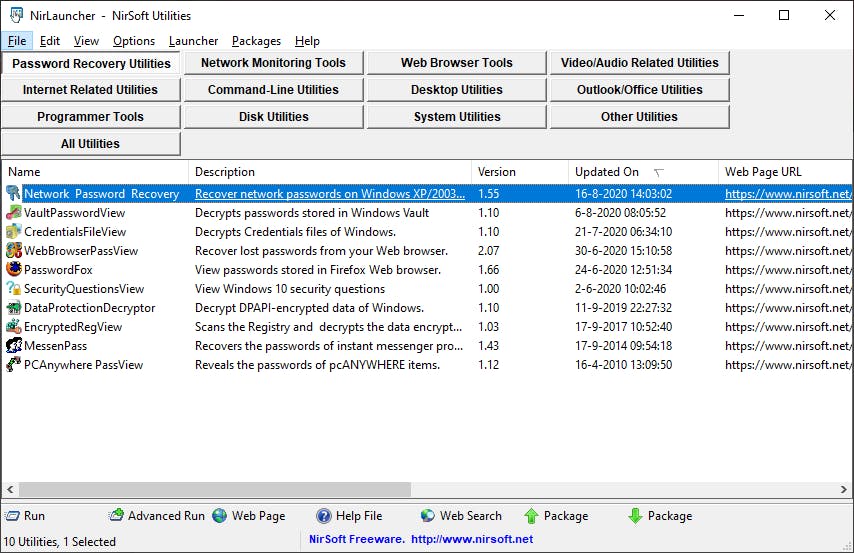Click the WebBrowserPassView row icon

[x=14, y=251]
